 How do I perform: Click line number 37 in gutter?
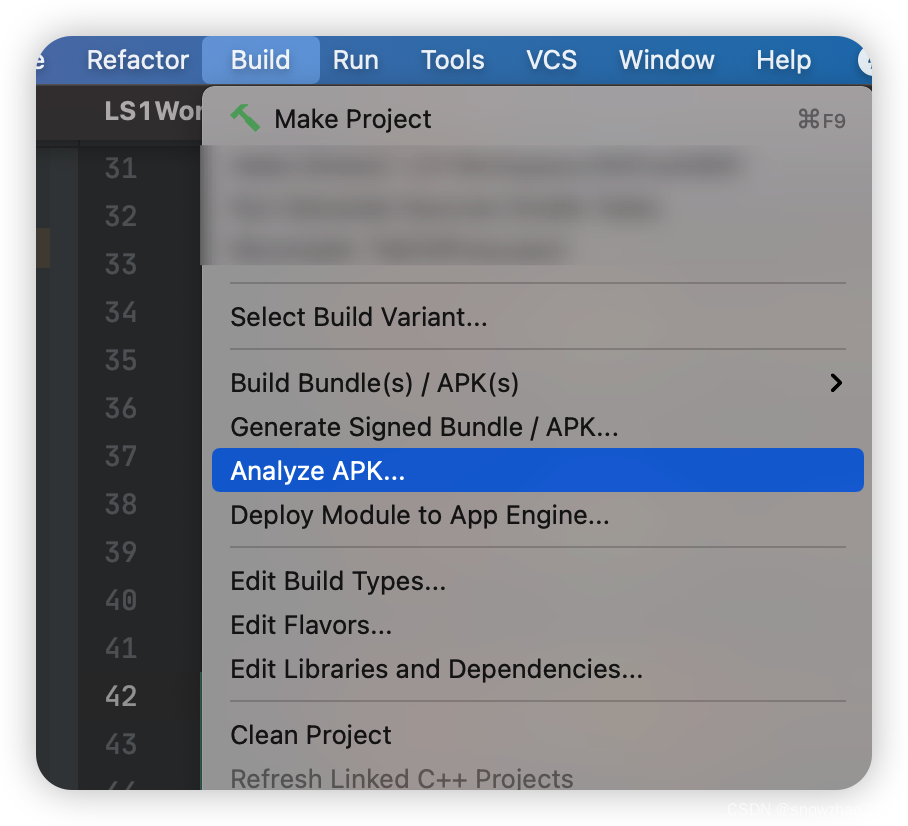pyautogui.click(x=121, y=457)
